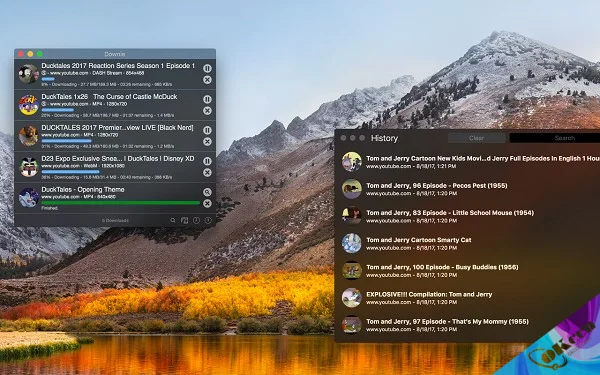
Task: Click the Little School Mouse history thumbnail
Action: tap(352, 216)
